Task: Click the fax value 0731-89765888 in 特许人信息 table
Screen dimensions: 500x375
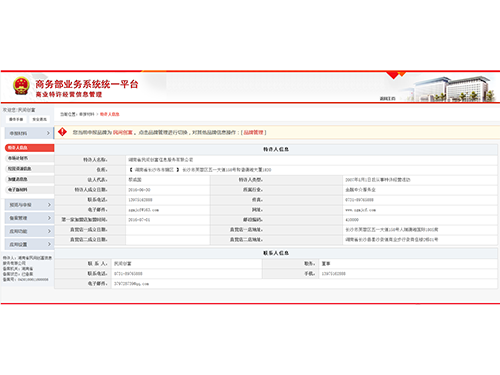Action: 359,200
